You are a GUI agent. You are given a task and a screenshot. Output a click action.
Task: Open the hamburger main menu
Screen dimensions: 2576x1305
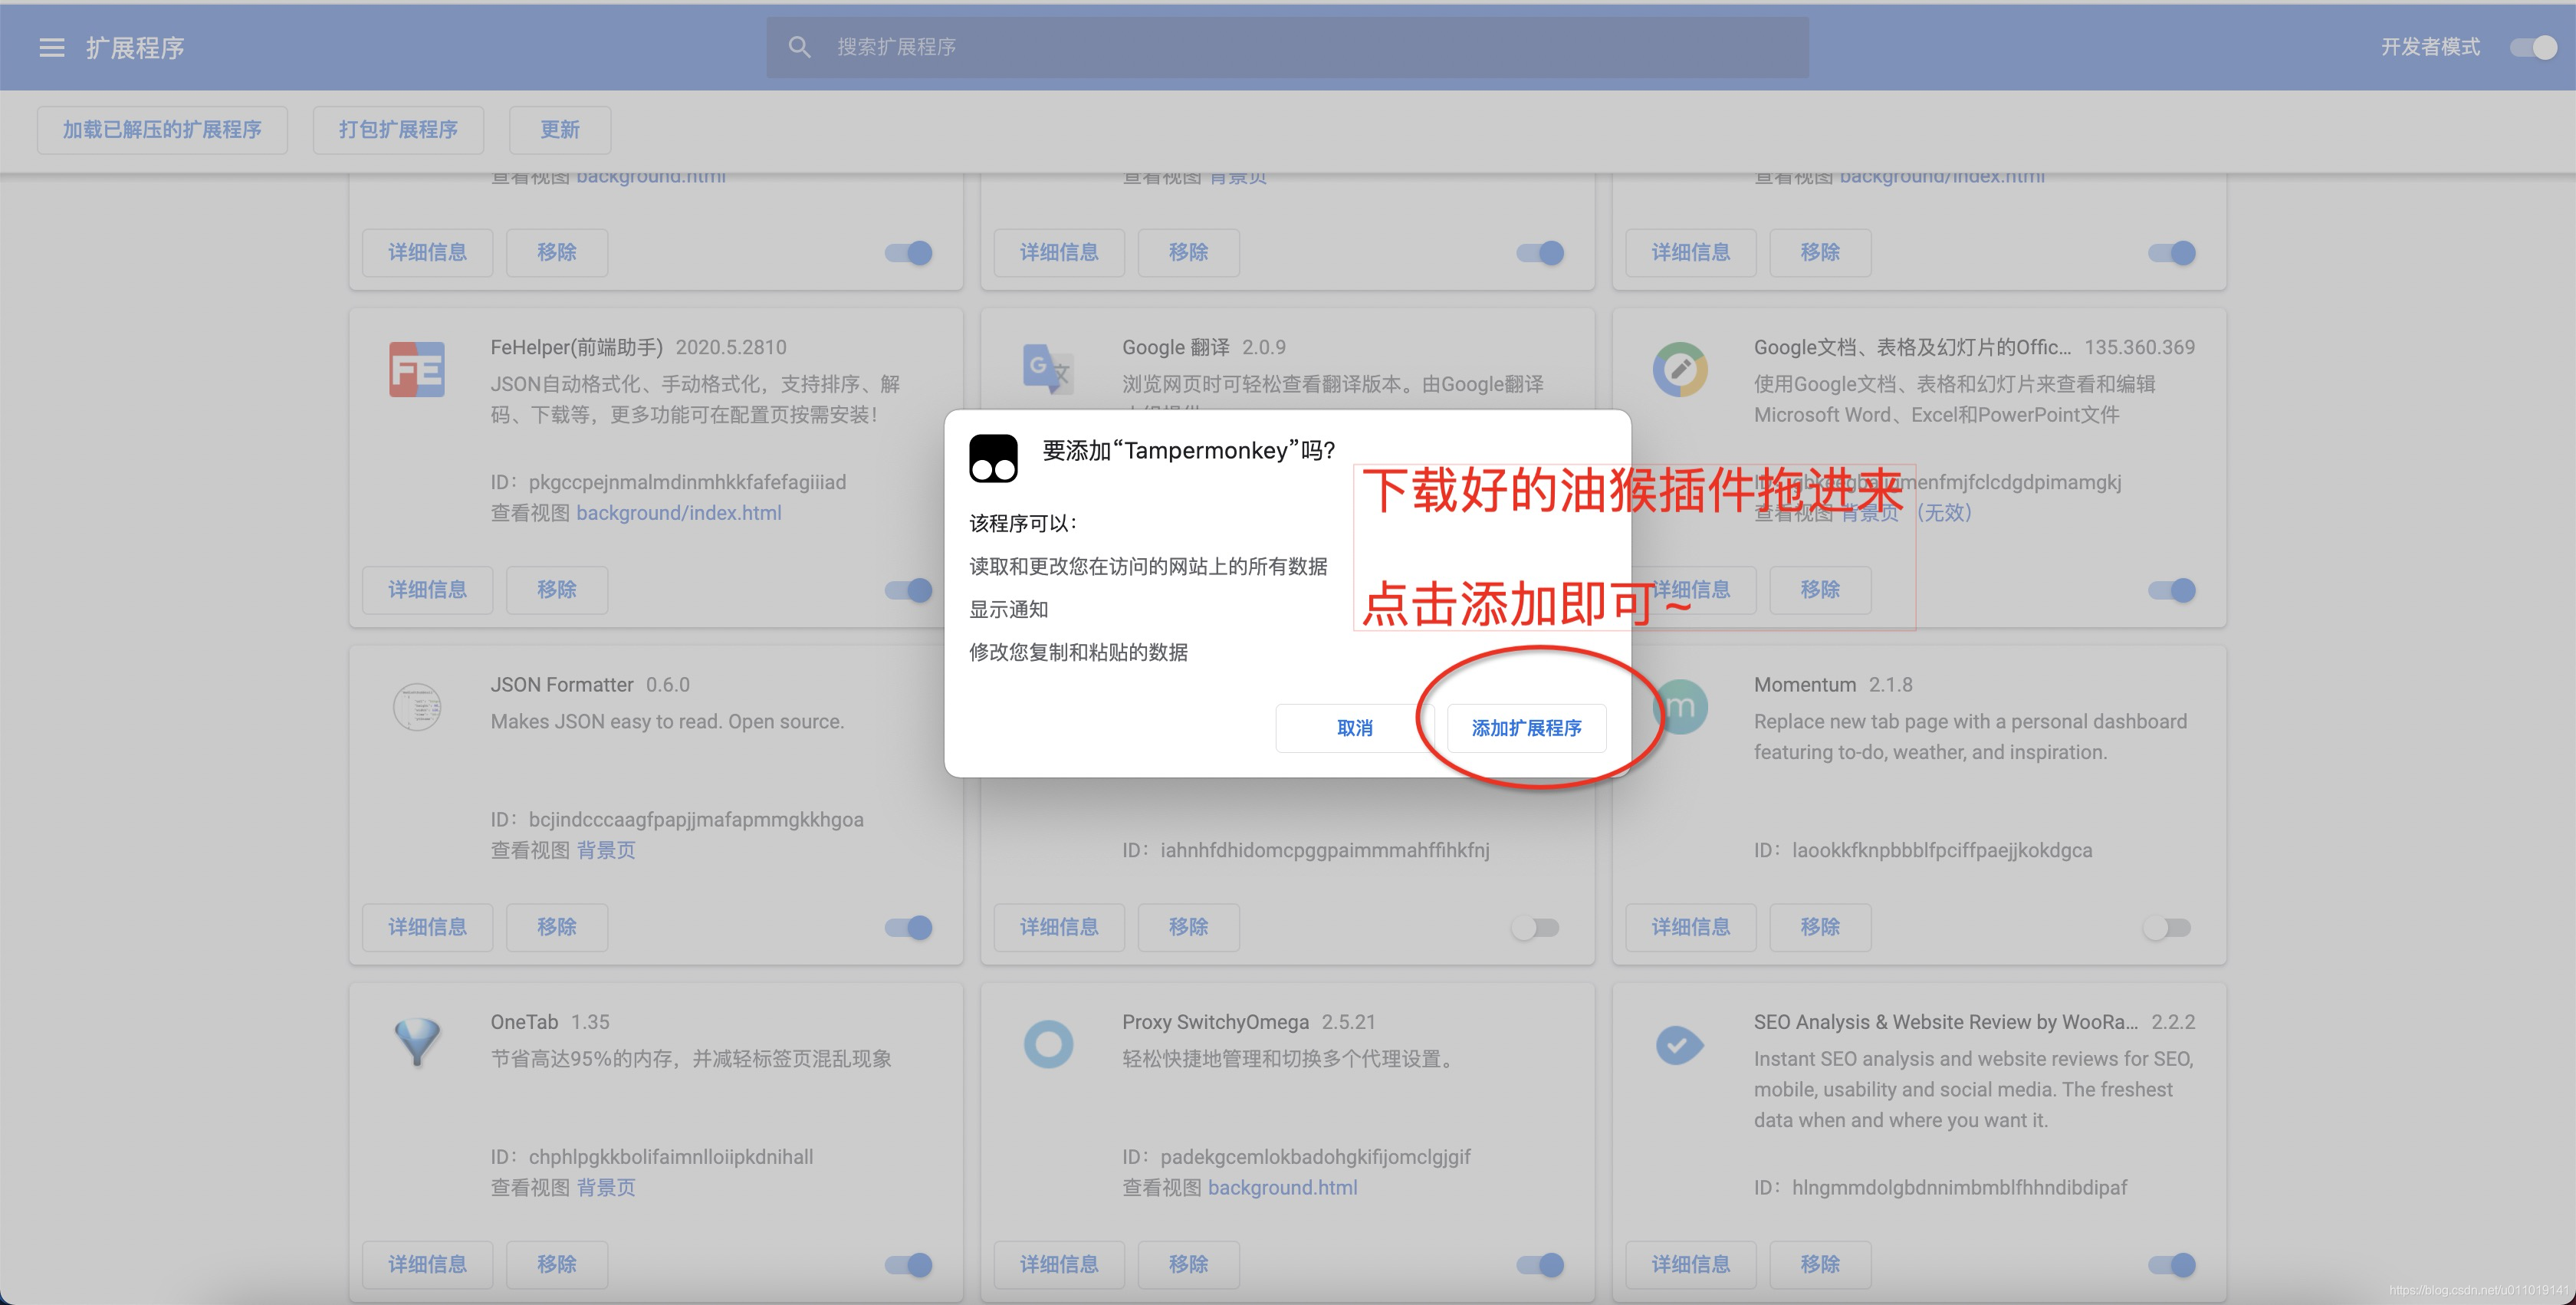[x=51, y=47]
